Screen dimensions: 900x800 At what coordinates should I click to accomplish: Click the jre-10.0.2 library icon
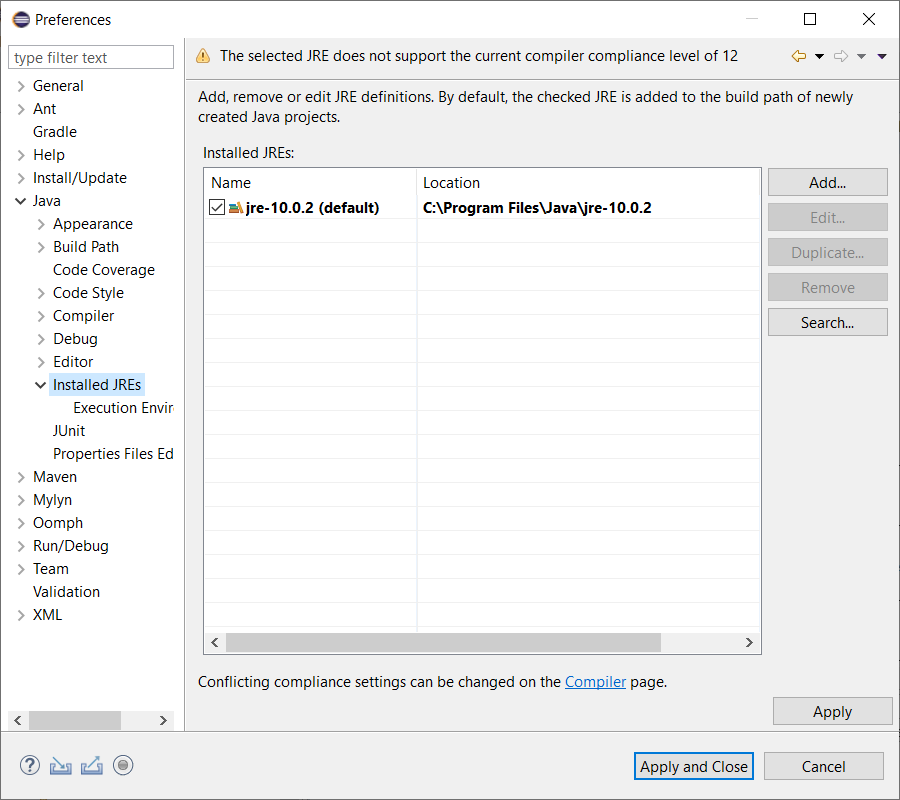[x=236, y=208]
